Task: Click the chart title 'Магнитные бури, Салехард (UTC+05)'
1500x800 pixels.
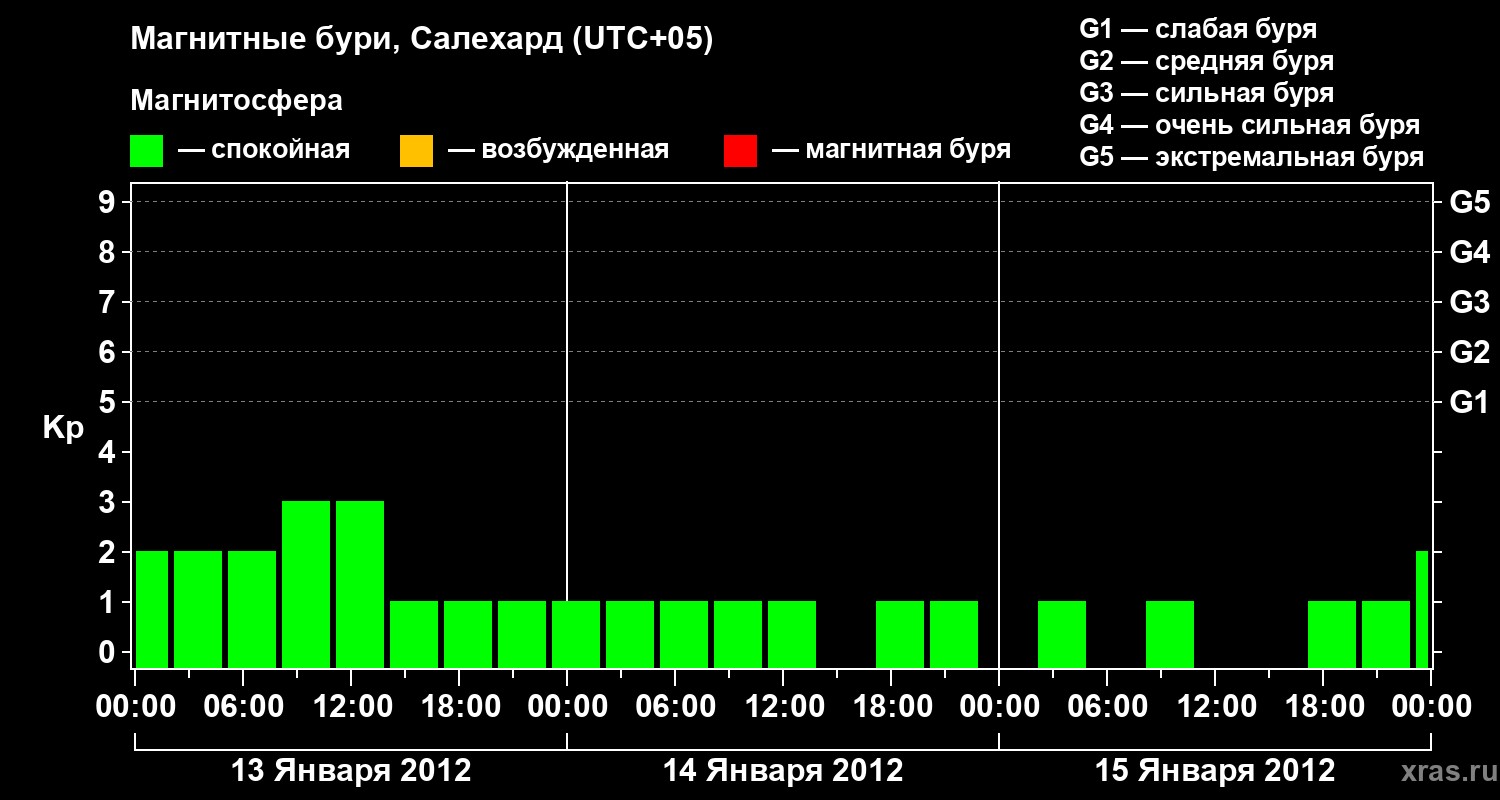Action: [422, 39]
